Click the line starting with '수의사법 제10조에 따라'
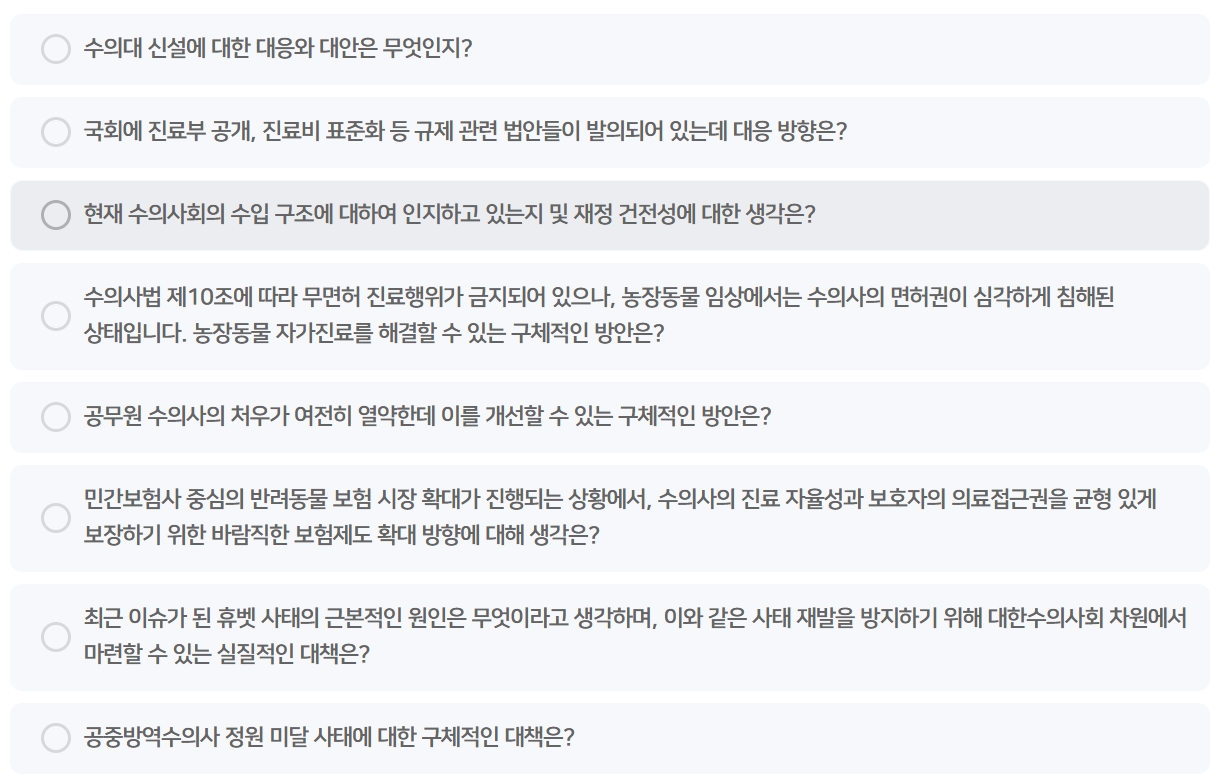This screenshot has width=1215, height=783. pos(598,297)
